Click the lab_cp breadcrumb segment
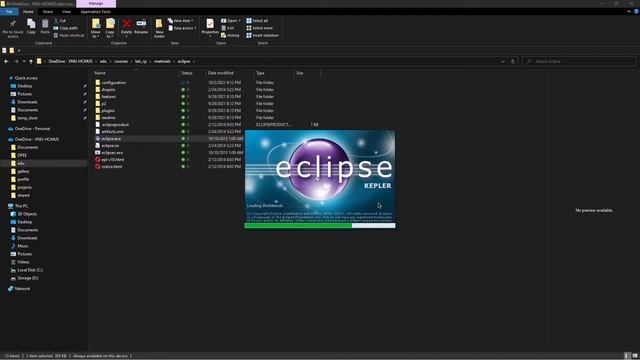 pos(141,61)
